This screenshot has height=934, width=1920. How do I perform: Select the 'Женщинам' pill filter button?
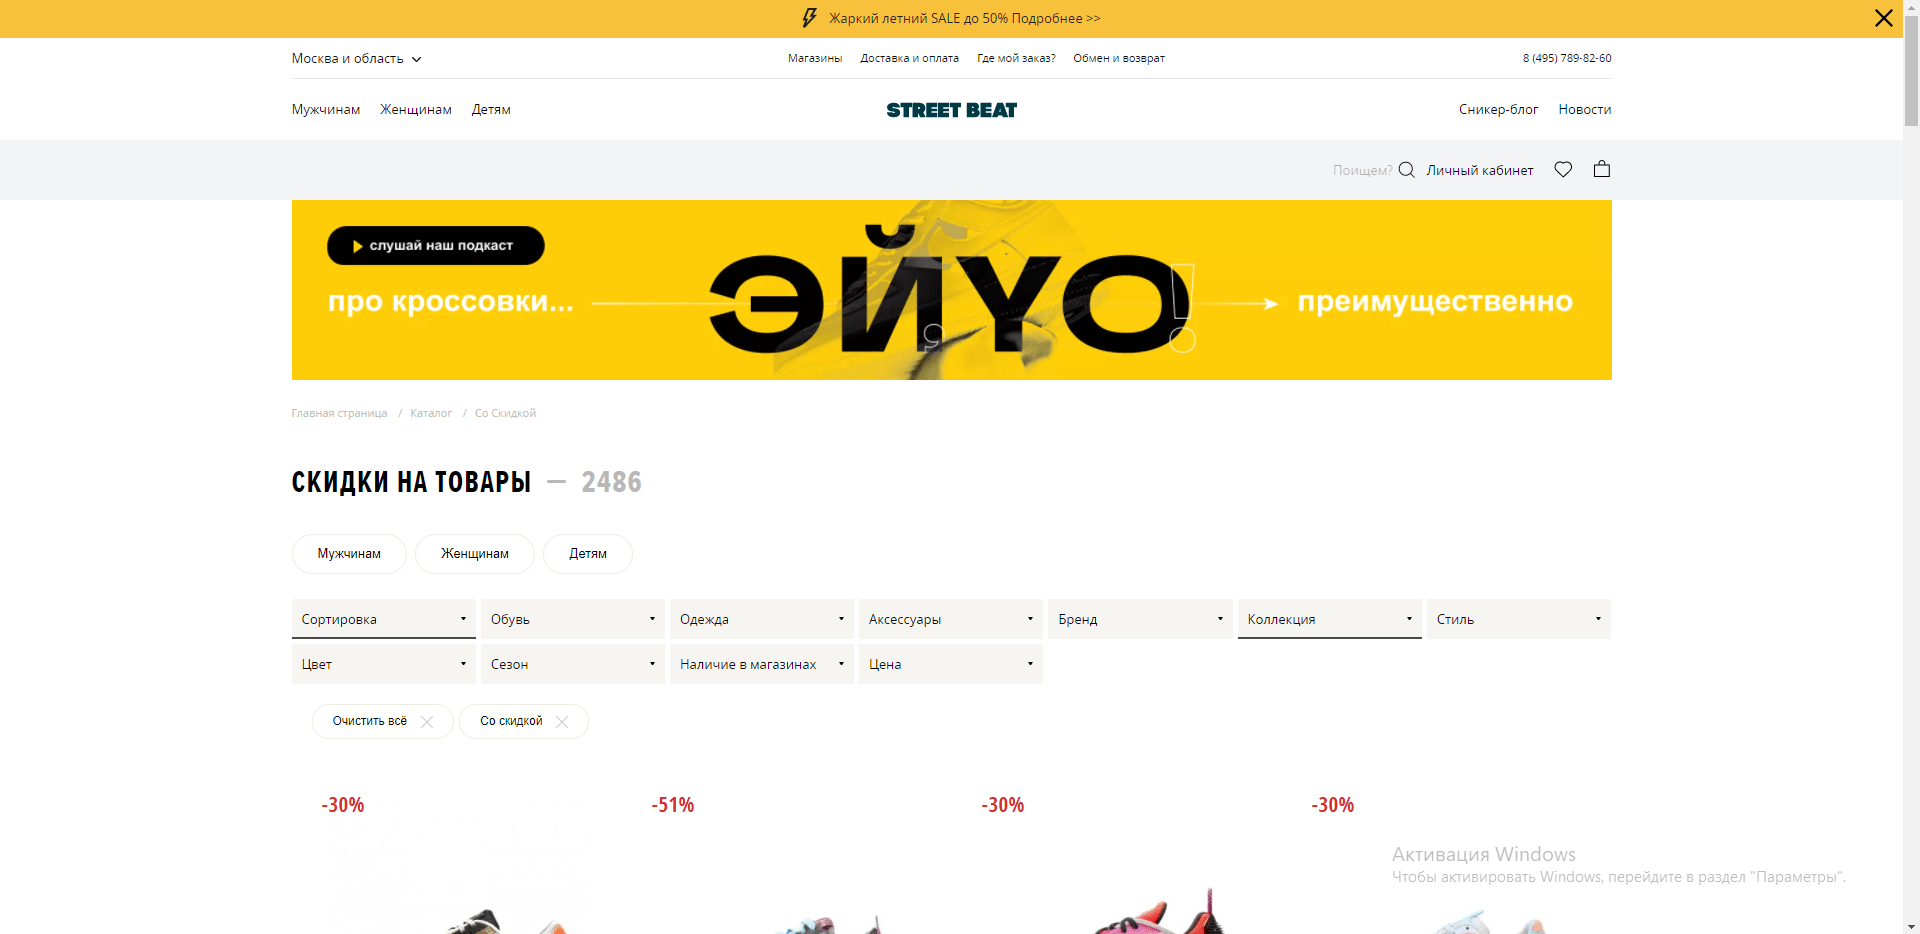[x=475, y=554]
